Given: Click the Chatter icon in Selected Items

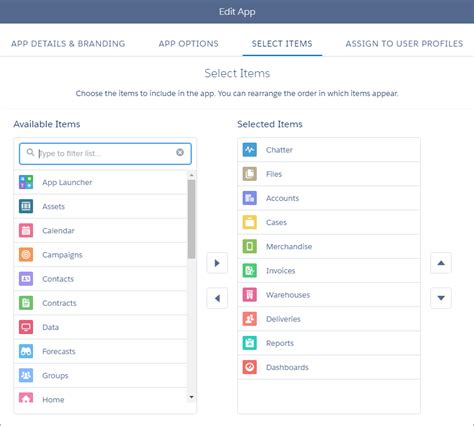Looking at the screenshot, I should coord(250,150).
